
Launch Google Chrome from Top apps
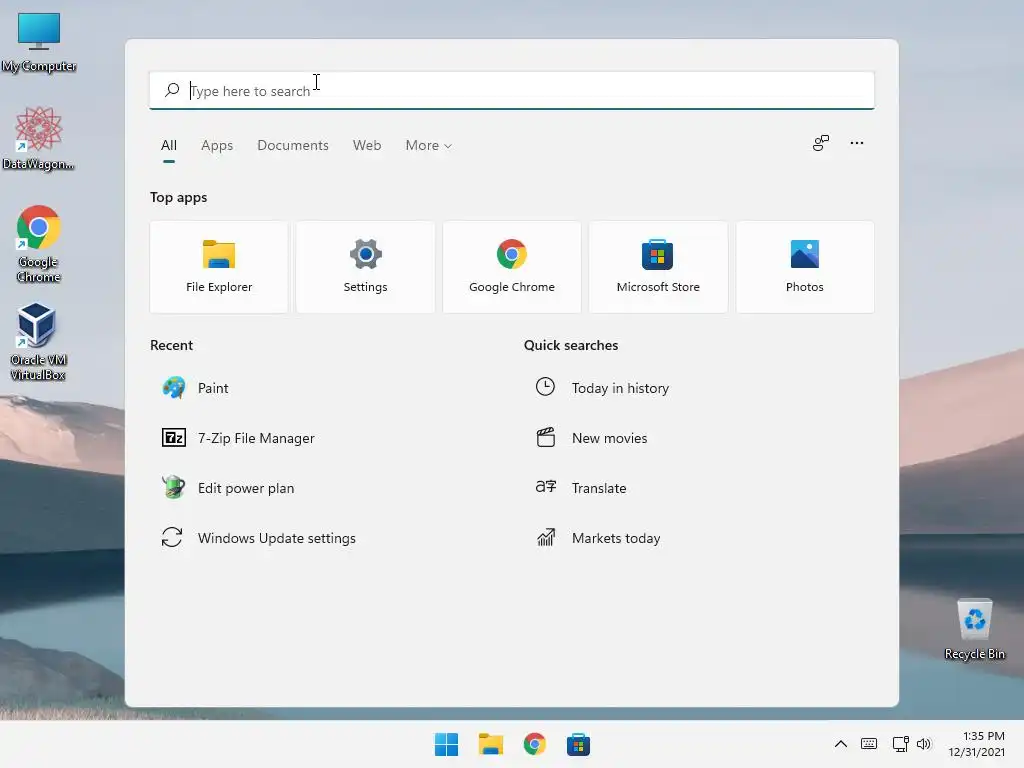pos(511,267)
